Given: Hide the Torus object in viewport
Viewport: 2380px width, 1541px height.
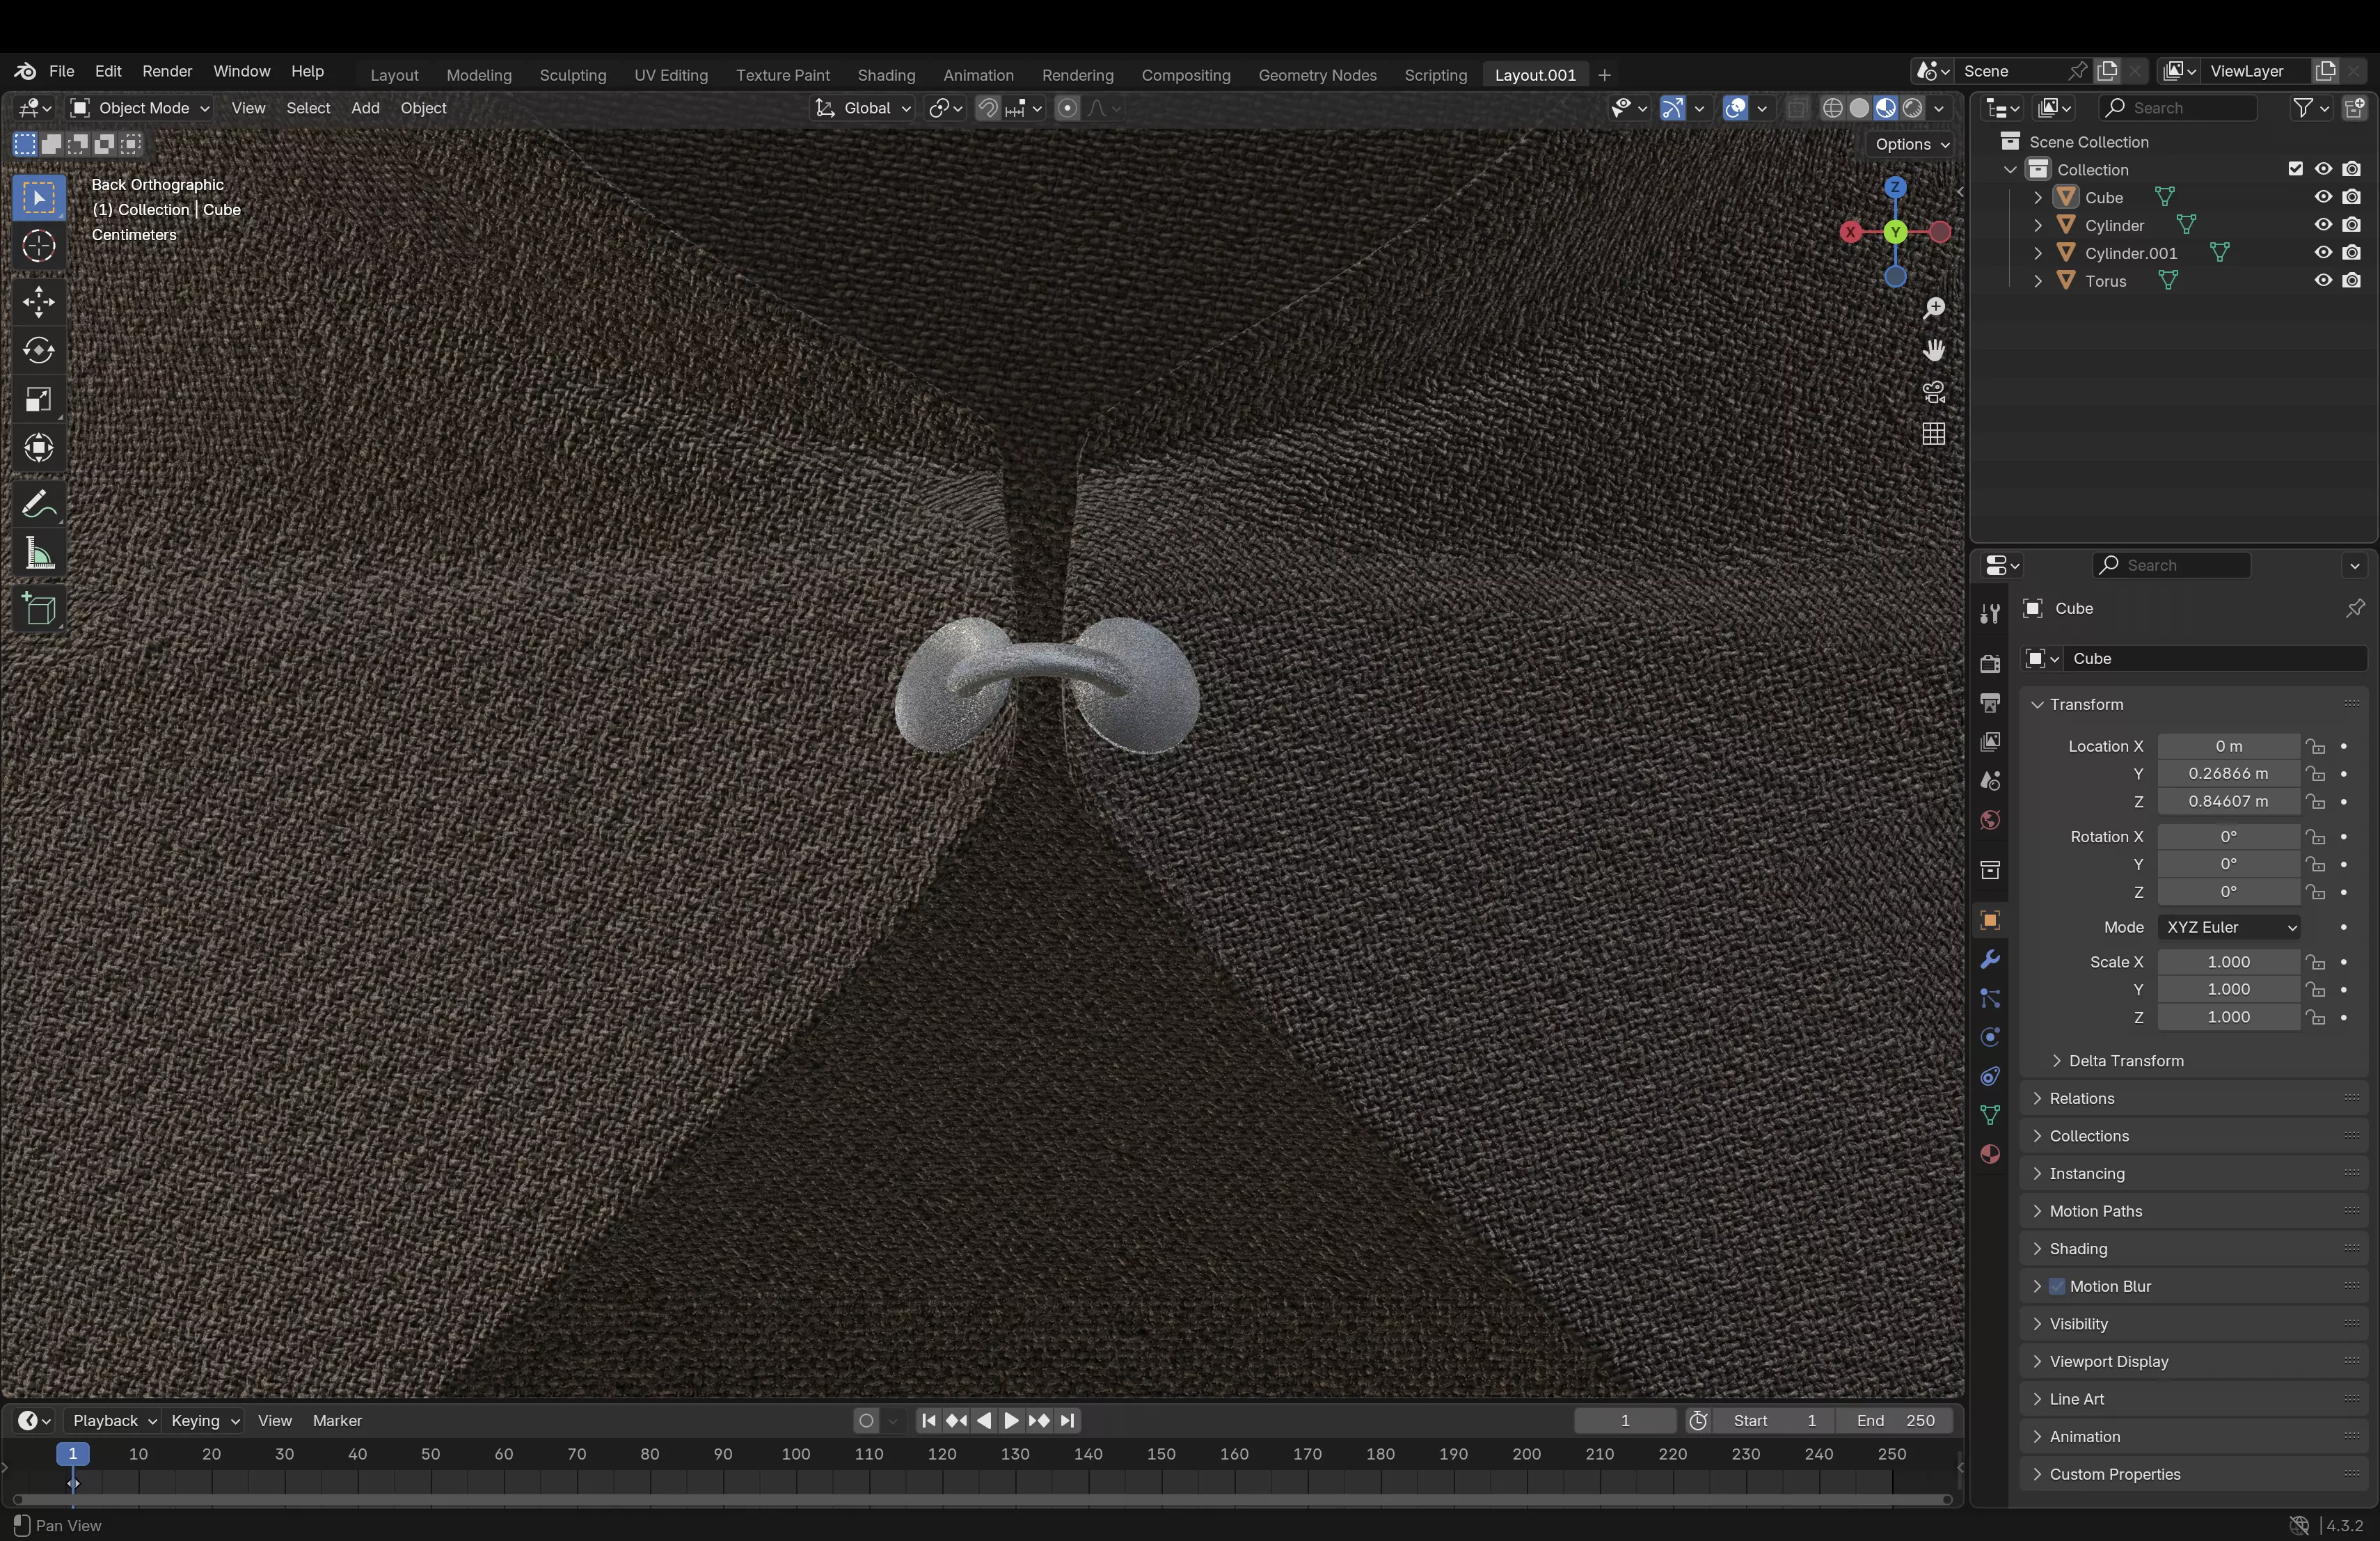Looking at the screenshot, I should (2322, 281).
